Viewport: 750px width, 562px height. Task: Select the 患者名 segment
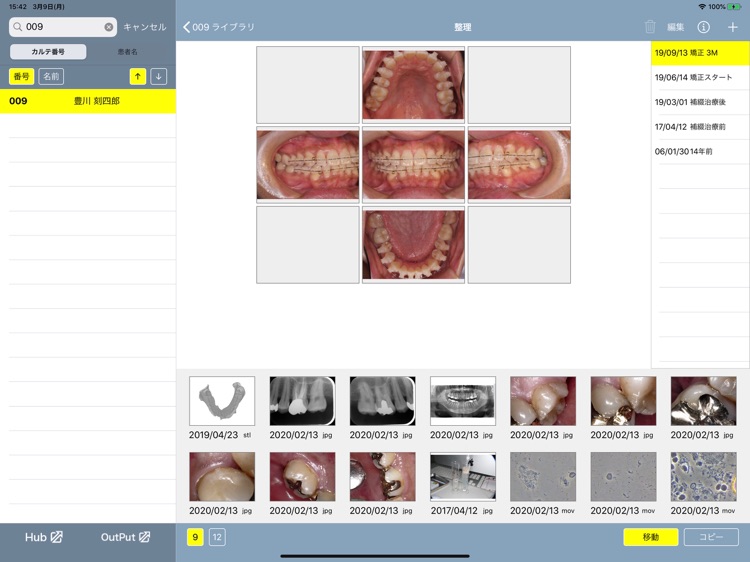point(127,52)
